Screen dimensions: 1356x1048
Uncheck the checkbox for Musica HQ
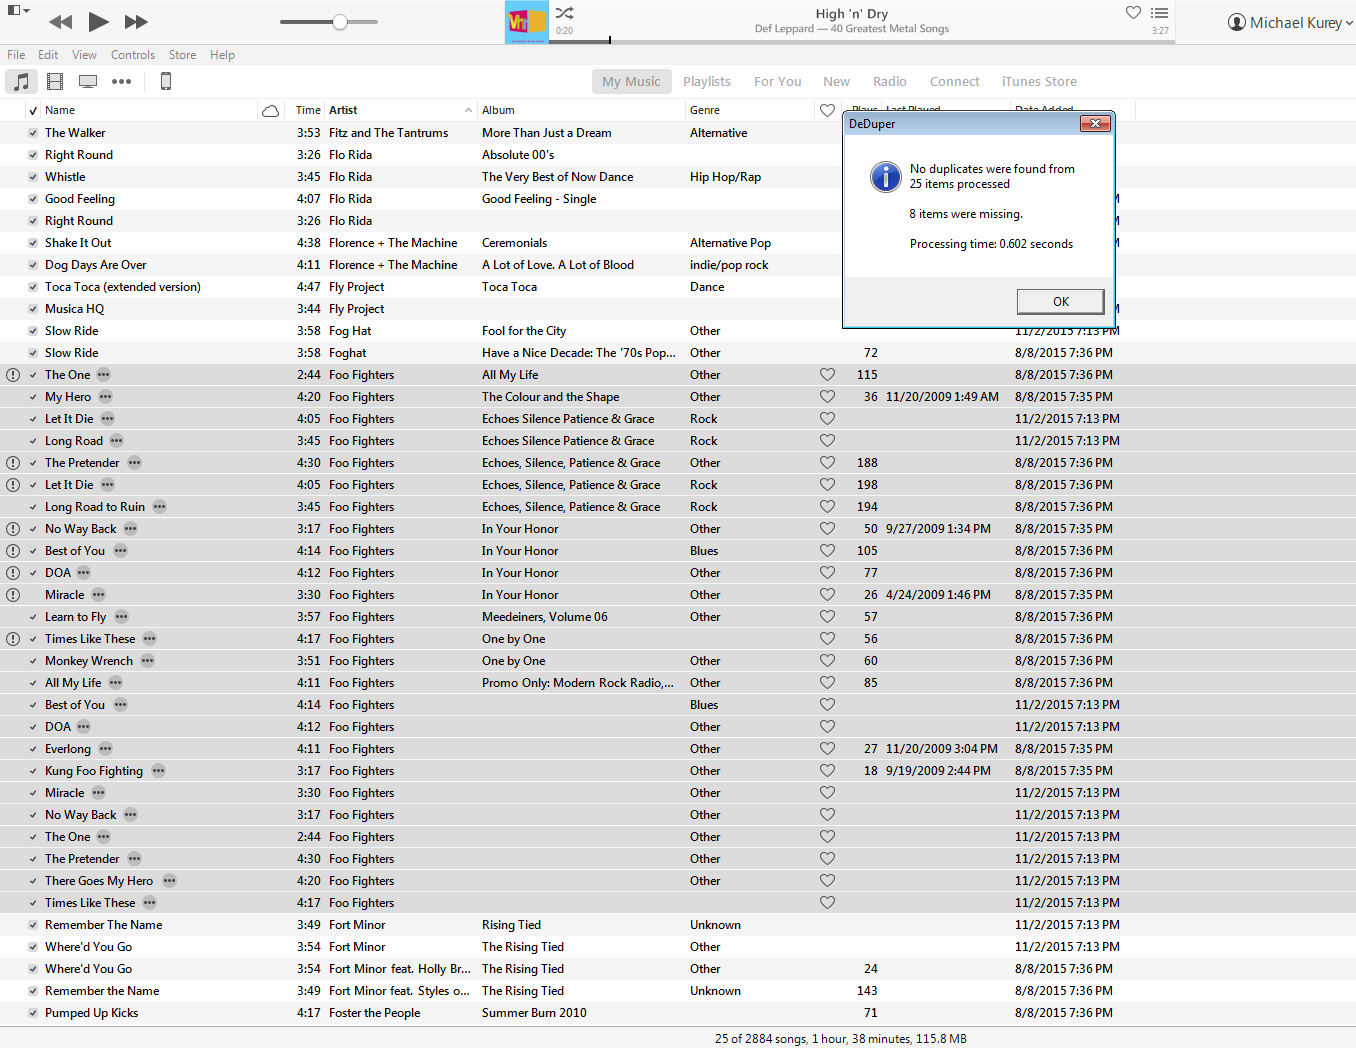[33, 309]
